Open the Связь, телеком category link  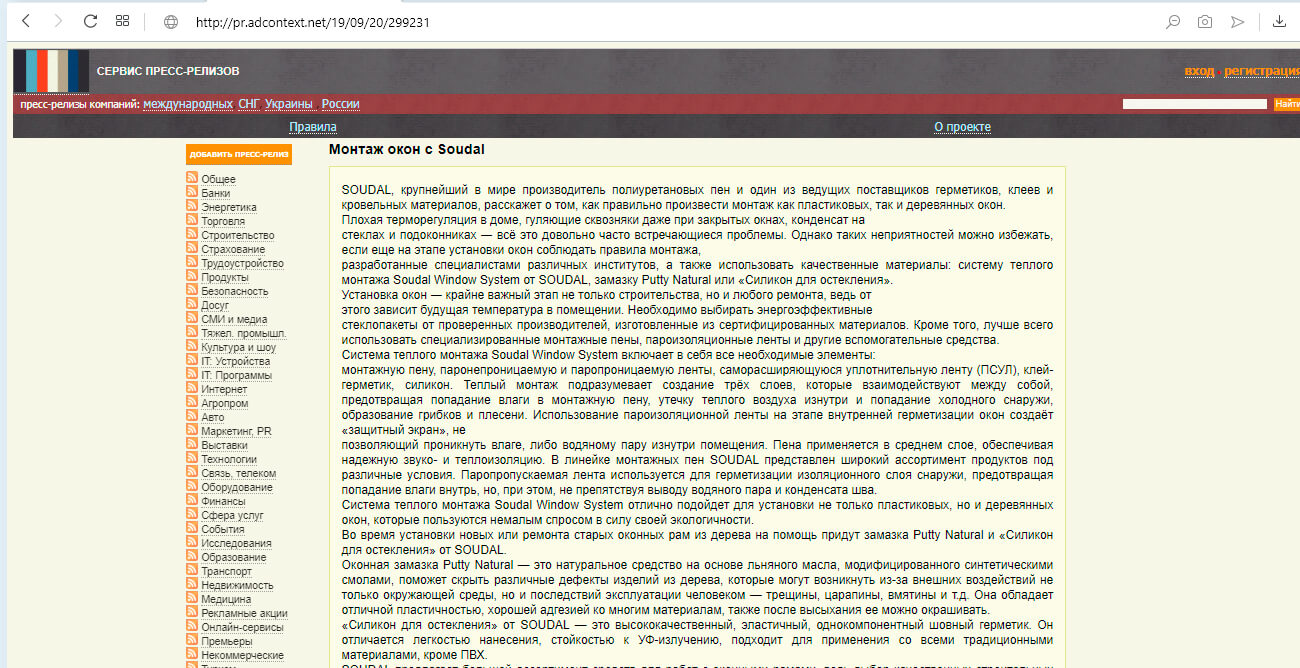click(x=238, y=474)
